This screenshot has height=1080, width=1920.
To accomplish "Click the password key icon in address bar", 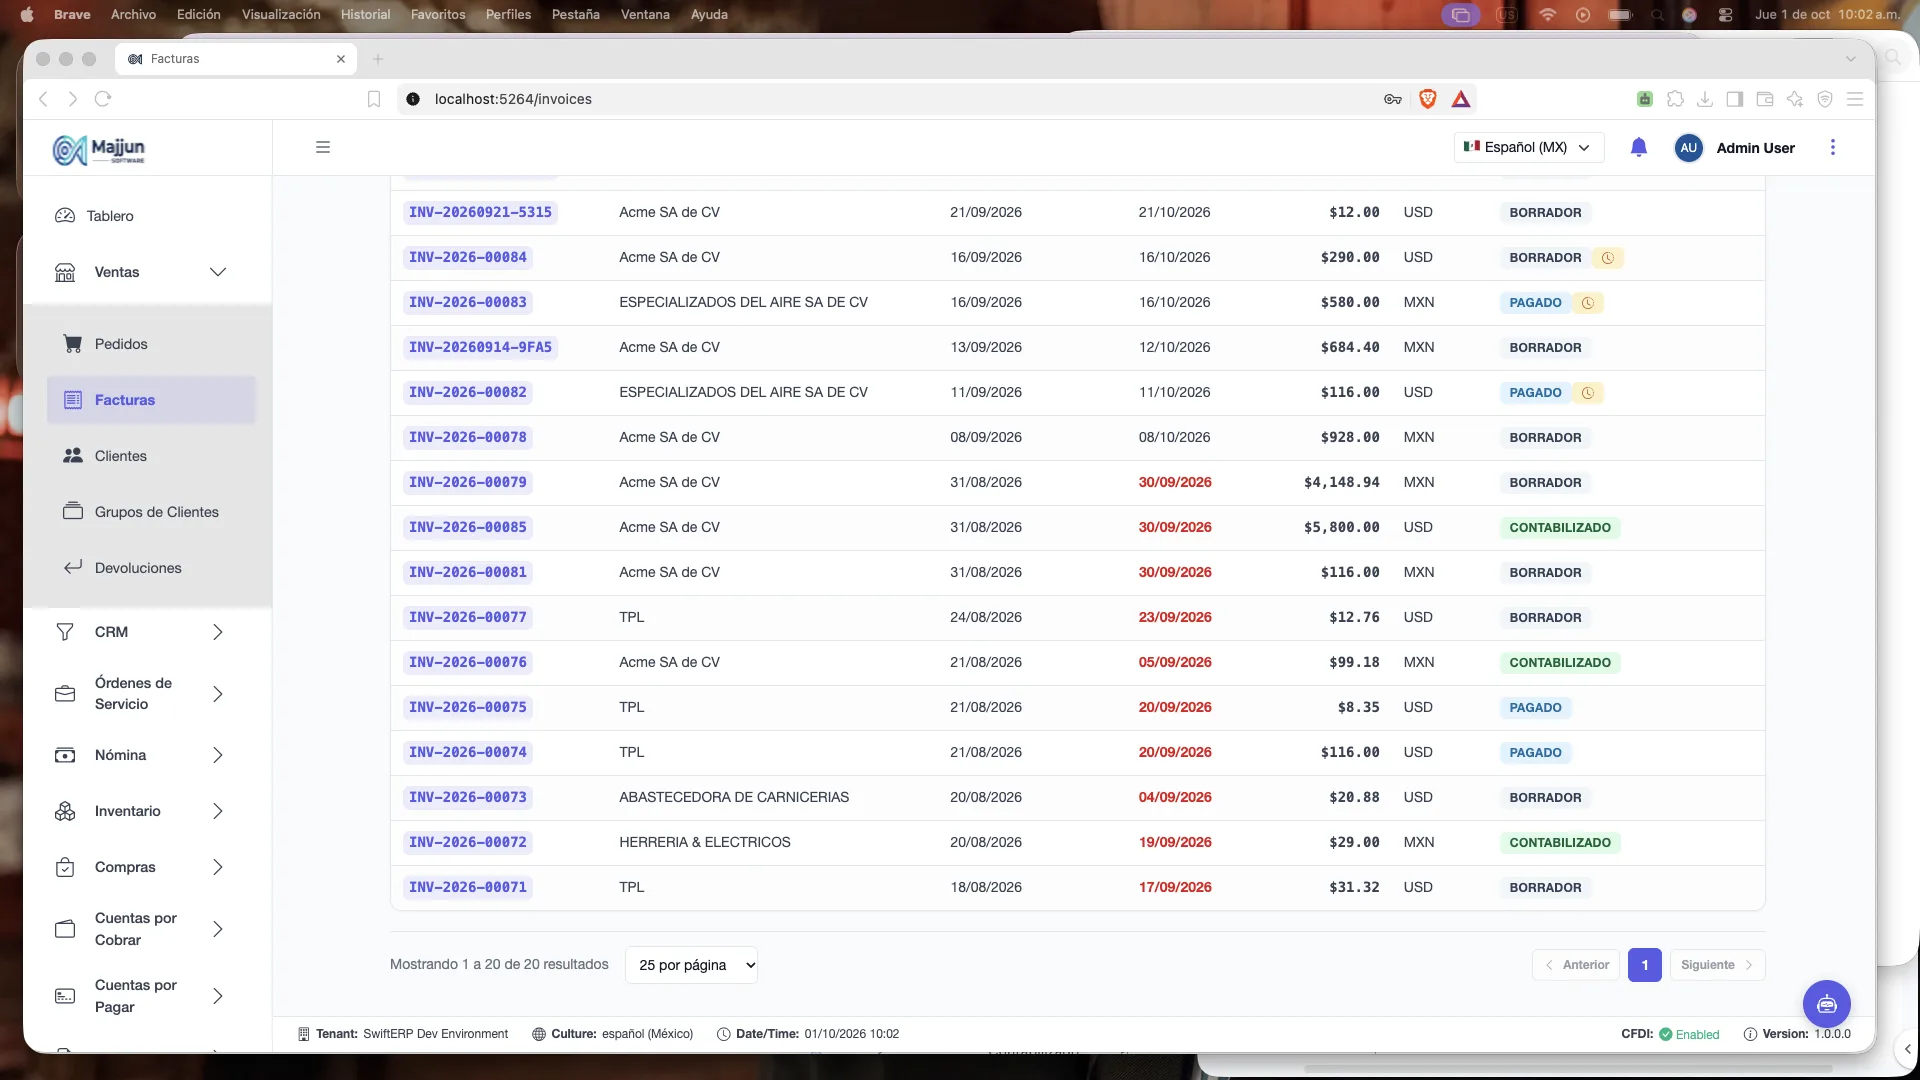I will [x=1393, y=98].
